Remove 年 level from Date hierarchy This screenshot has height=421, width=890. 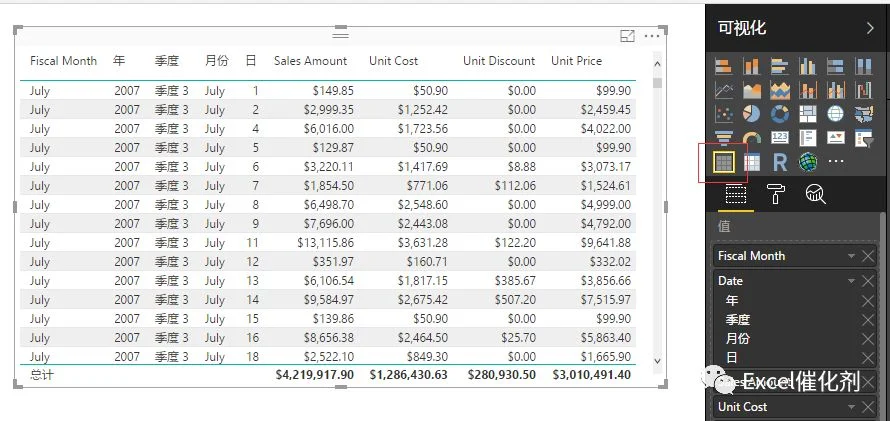point(868,301)
